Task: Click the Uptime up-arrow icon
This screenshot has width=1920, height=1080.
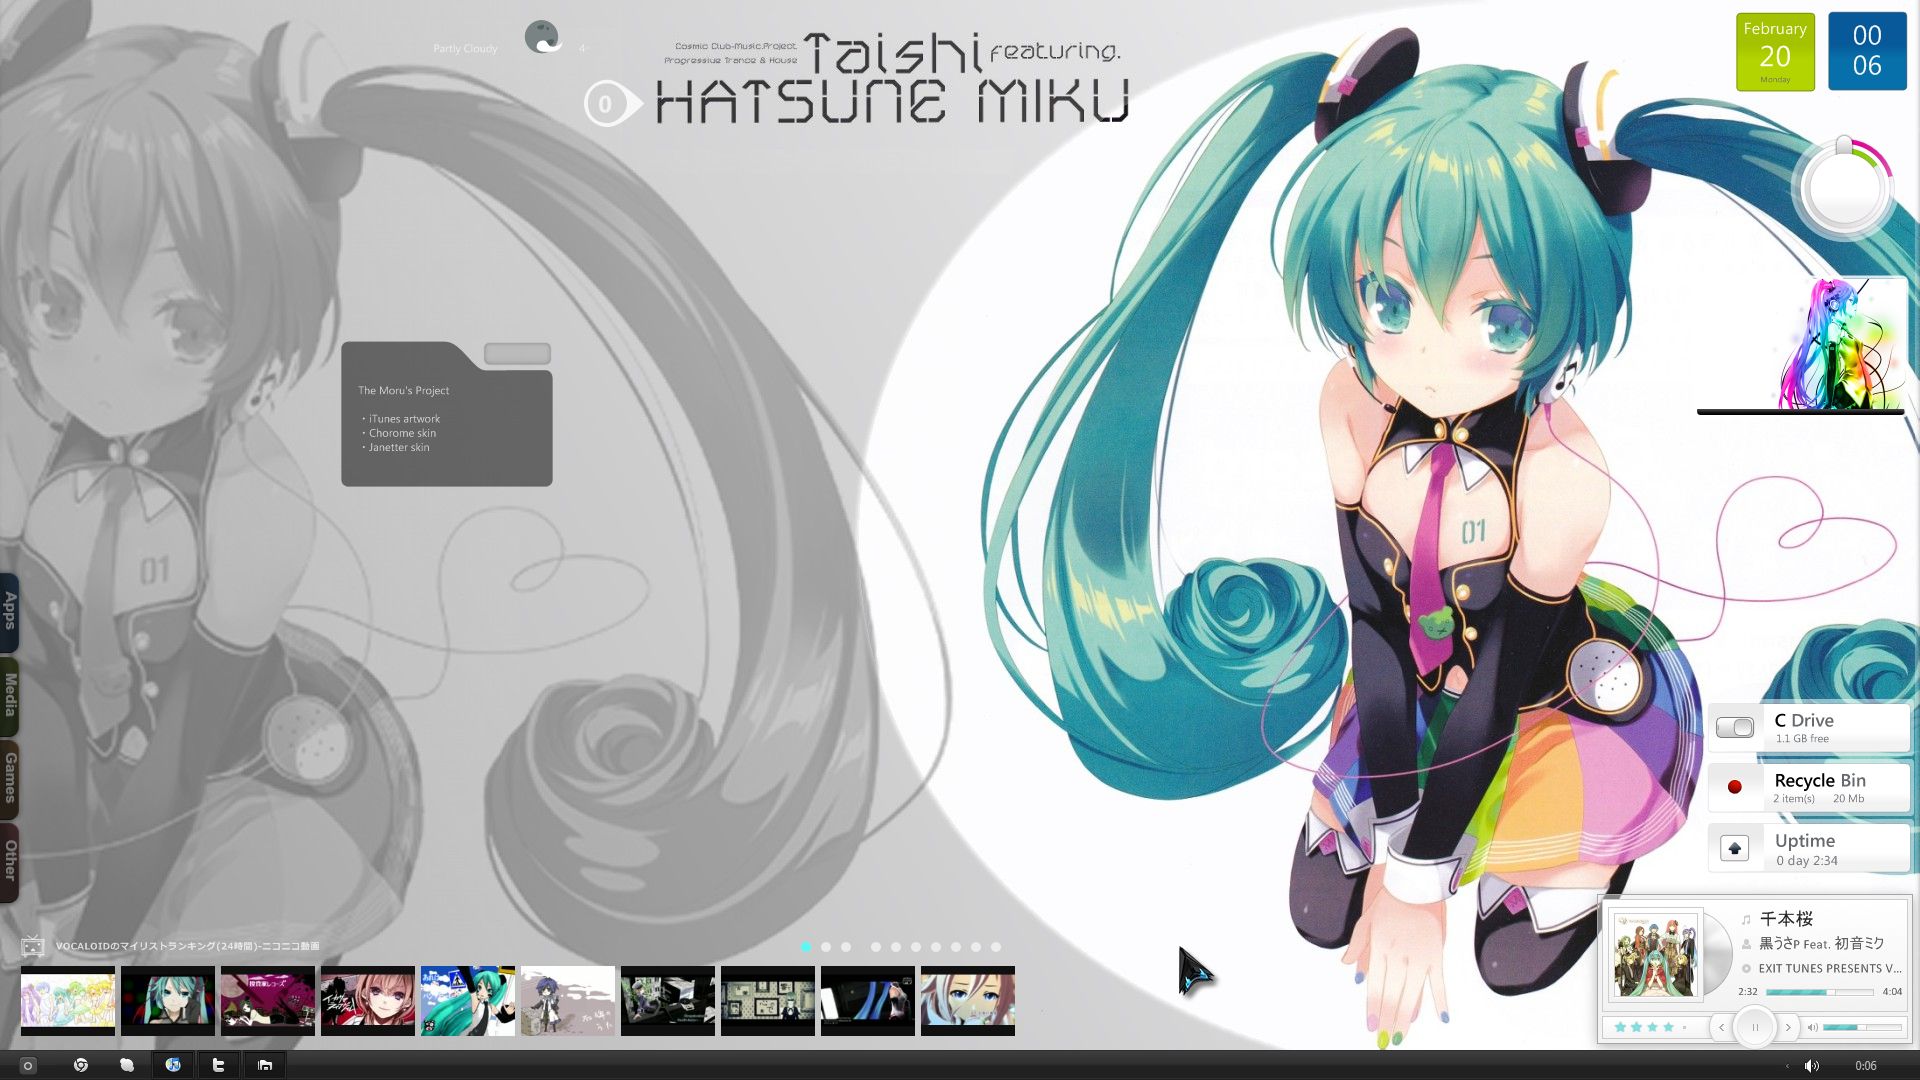Action: [x=1735, y=848]
